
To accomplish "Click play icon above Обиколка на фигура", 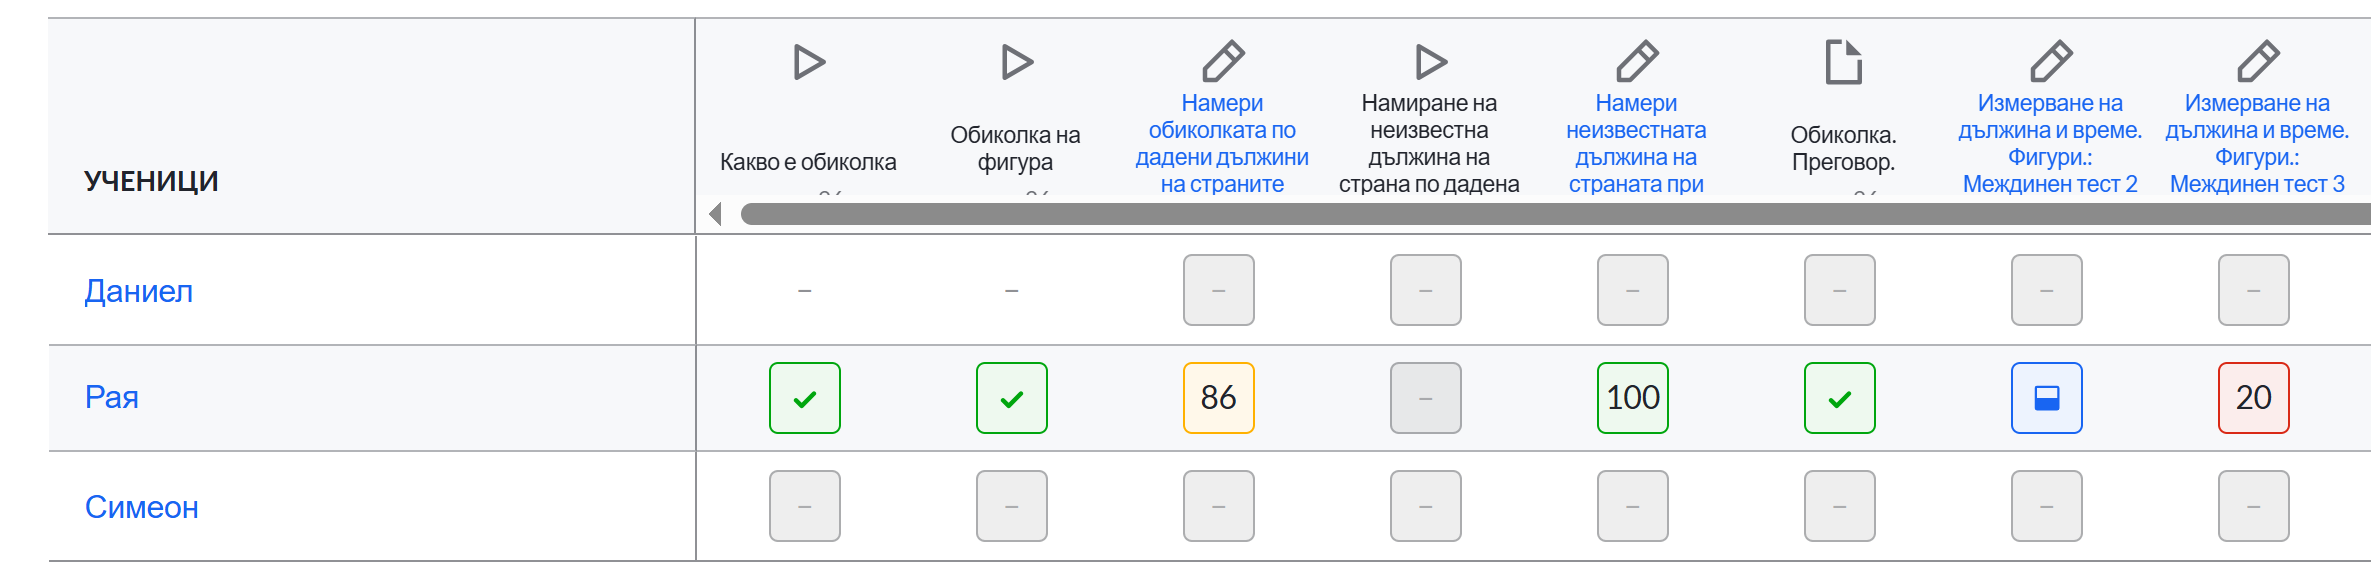I will 1017,62.
